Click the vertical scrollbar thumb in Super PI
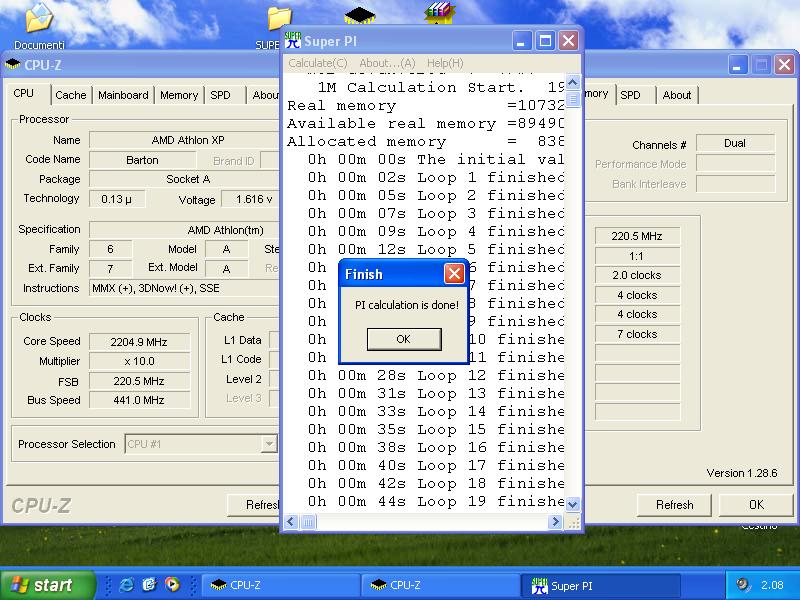This screenshot has height=600, width=800. pos(572,99)
